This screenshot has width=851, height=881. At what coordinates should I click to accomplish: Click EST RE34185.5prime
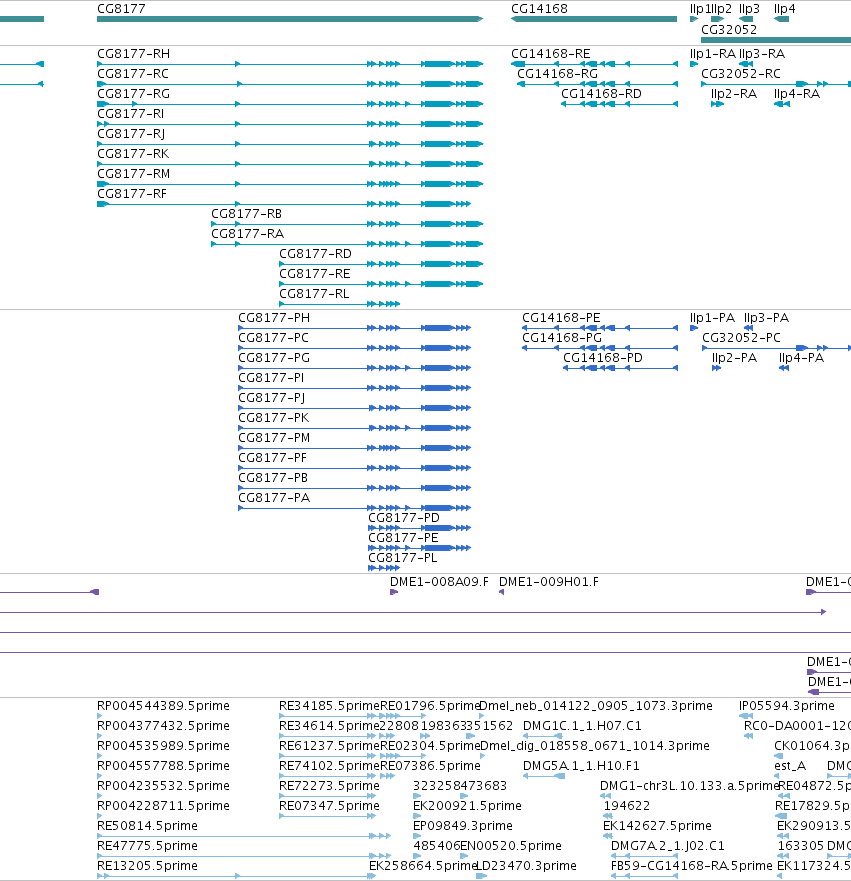tap(330, 706)
